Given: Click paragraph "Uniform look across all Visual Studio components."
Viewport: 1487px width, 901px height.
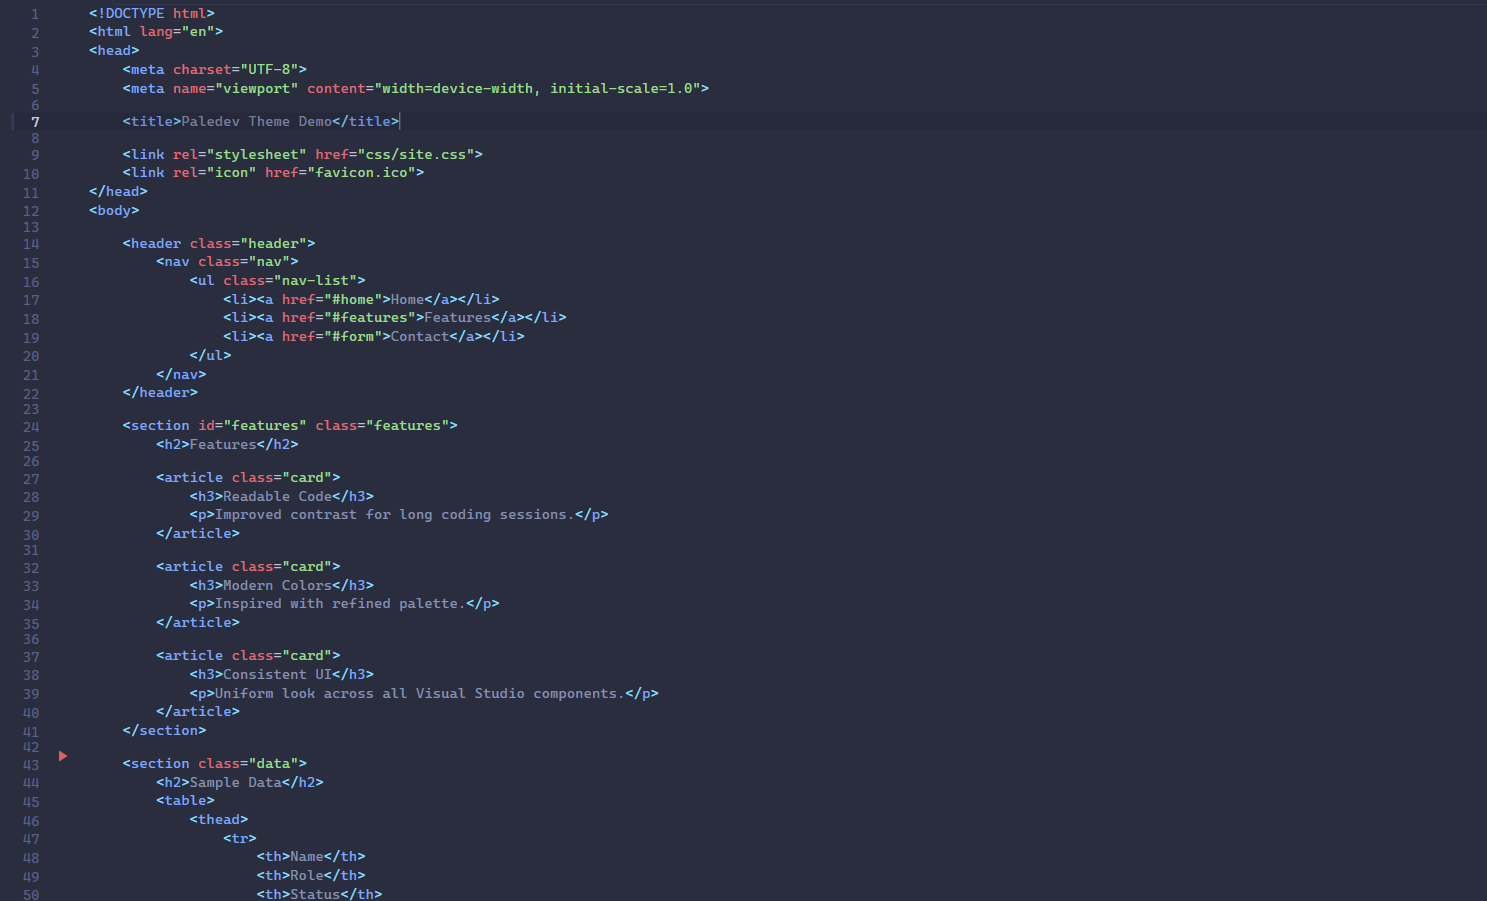Looking at the screenshot, I should (x=420, y=693).
